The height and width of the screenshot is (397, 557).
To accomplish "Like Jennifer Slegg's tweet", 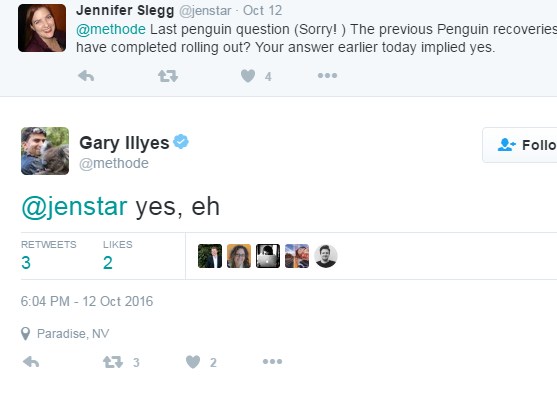I will pyautogui.click(x=248, y=76).
